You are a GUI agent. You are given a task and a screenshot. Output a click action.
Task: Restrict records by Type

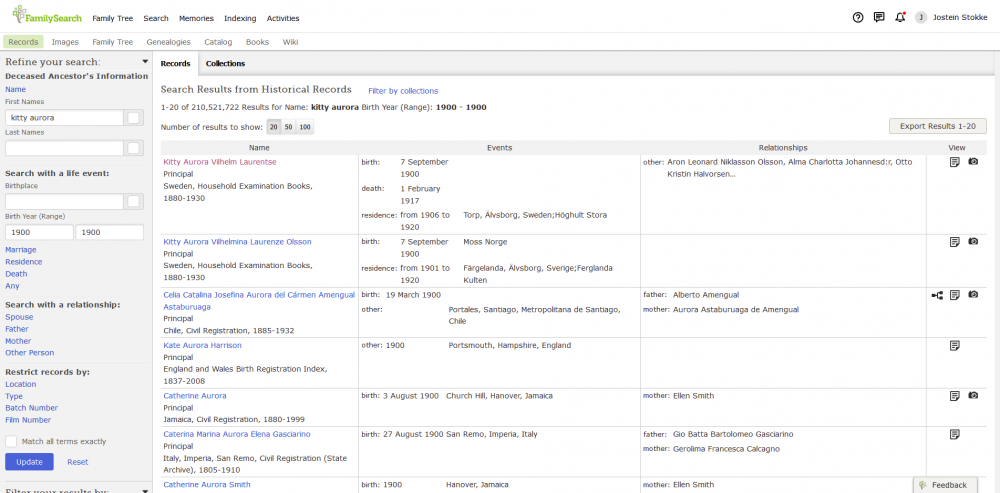(x=14, y=396)
